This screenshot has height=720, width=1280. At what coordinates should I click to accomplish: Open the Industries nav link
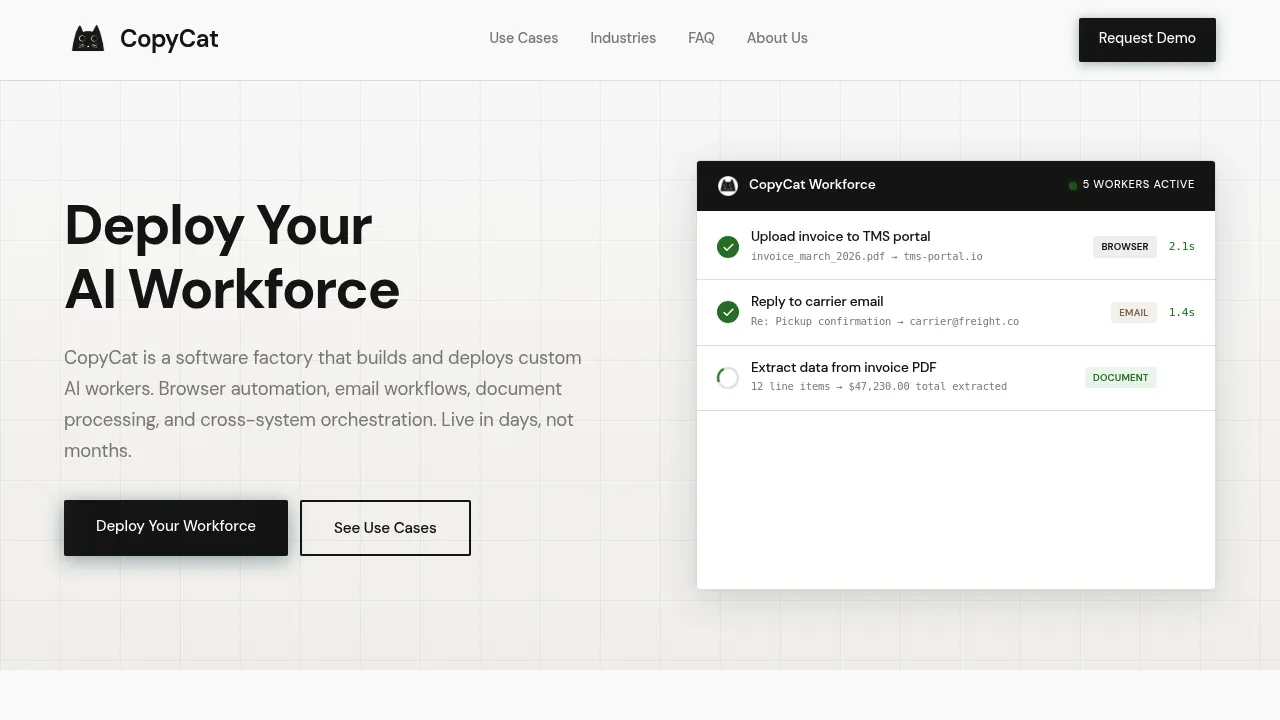tap(623, 38)
